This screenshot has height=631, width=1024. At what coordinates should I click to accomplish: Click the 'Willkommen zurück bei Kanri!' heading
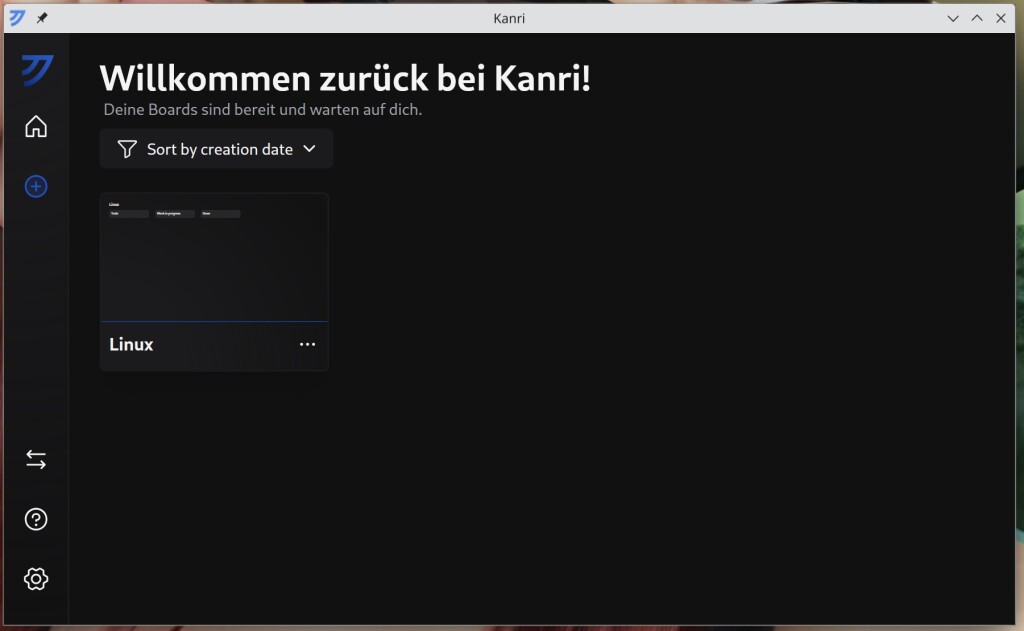345,78
